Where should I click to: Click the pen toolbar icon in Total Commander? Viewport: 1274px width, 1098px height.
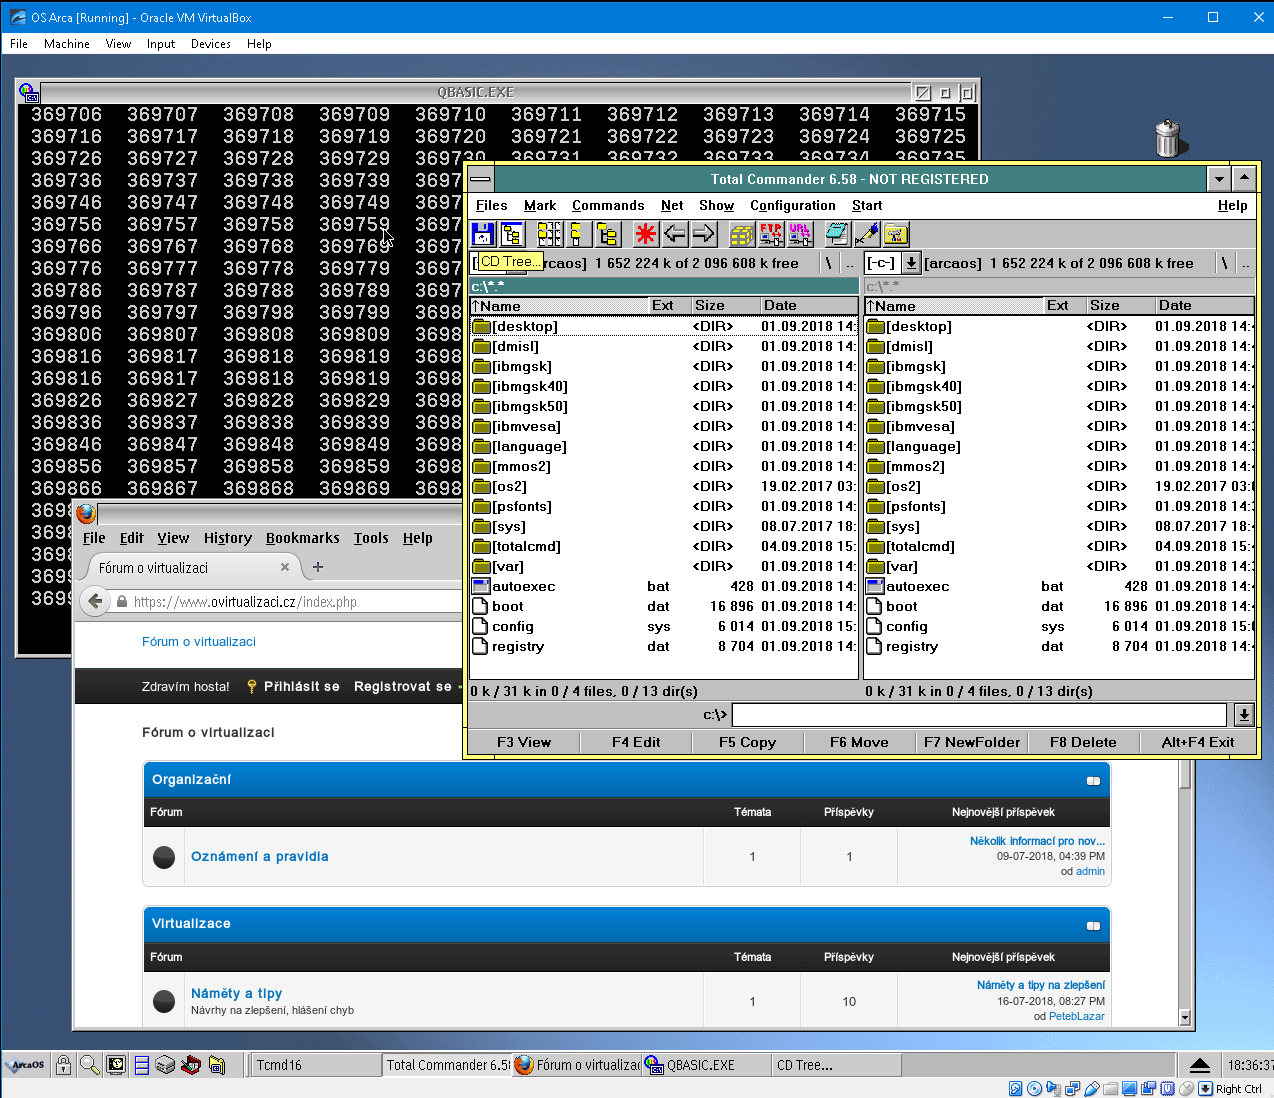click(x=866, y=234)
